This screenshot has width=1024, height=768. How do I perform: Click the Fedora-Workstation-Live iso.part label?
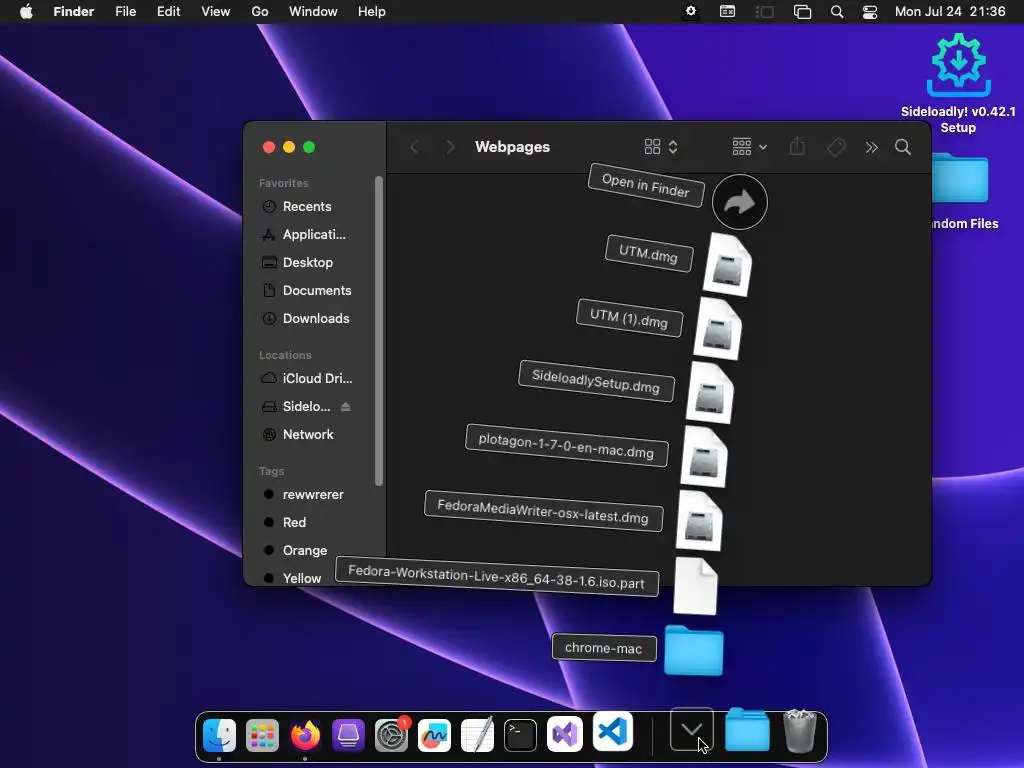click(496, 576)
